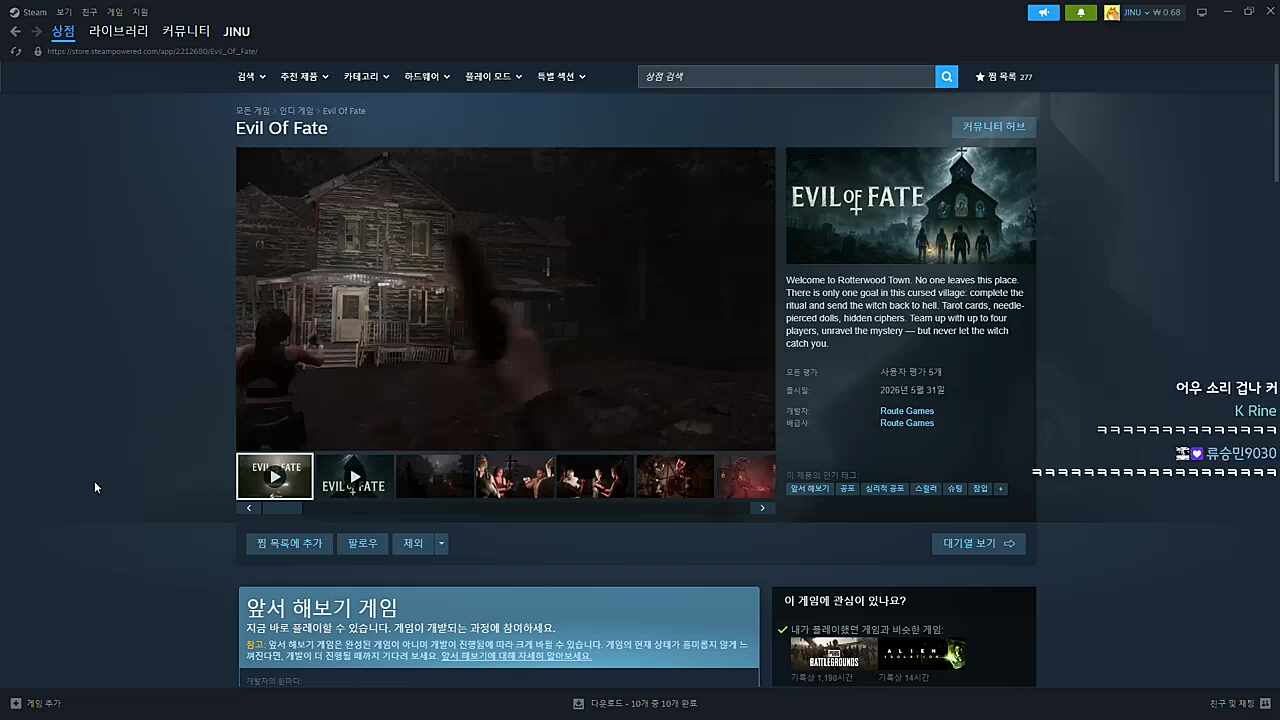Open the 친구 menu
The image size is (1280, 720).
click(89, 12)
